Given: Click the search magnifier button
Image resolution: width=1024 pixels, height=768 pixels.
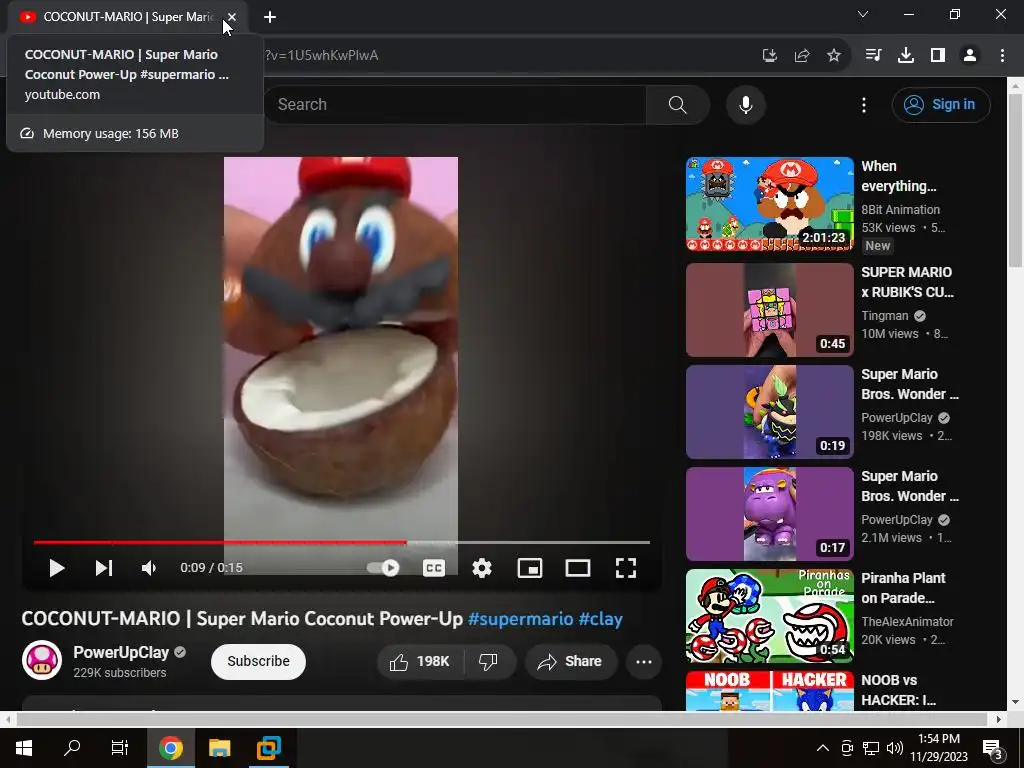Looking at the screenshot, I should point(678,104).
